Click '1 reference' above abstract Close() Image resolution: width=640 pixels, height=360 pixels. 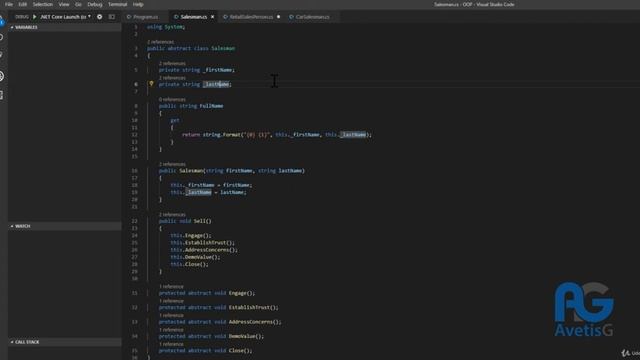point(171,344)
